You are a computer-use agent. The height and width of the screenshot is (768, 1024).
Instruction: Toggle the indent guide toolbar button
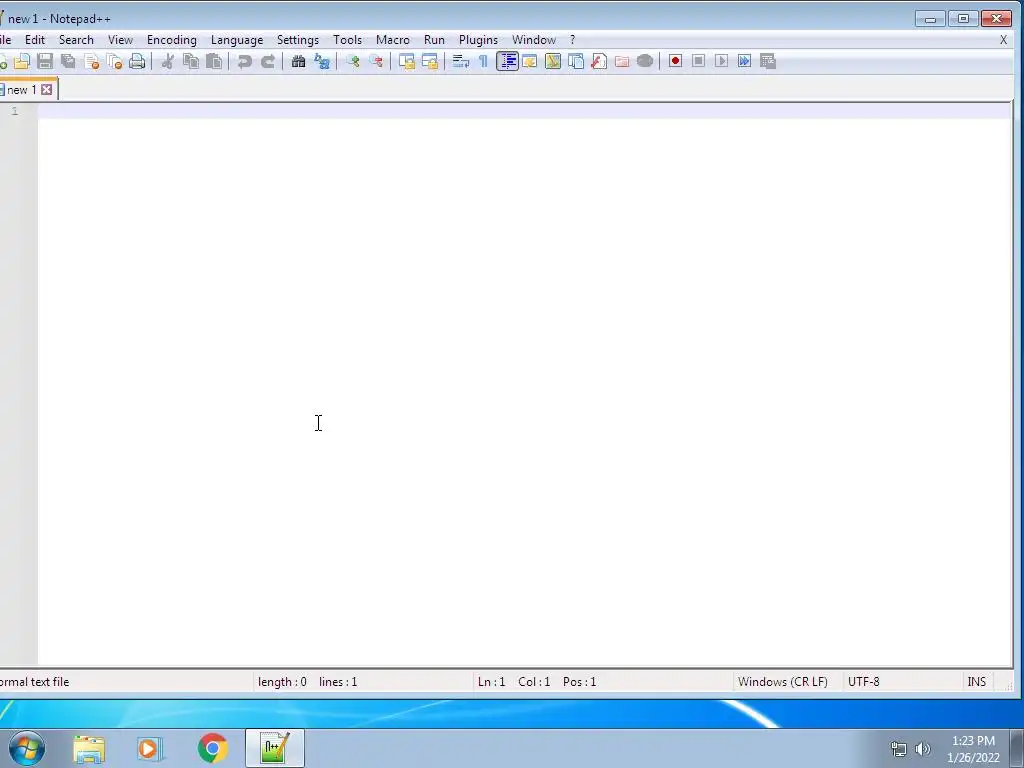pos(507,61)
